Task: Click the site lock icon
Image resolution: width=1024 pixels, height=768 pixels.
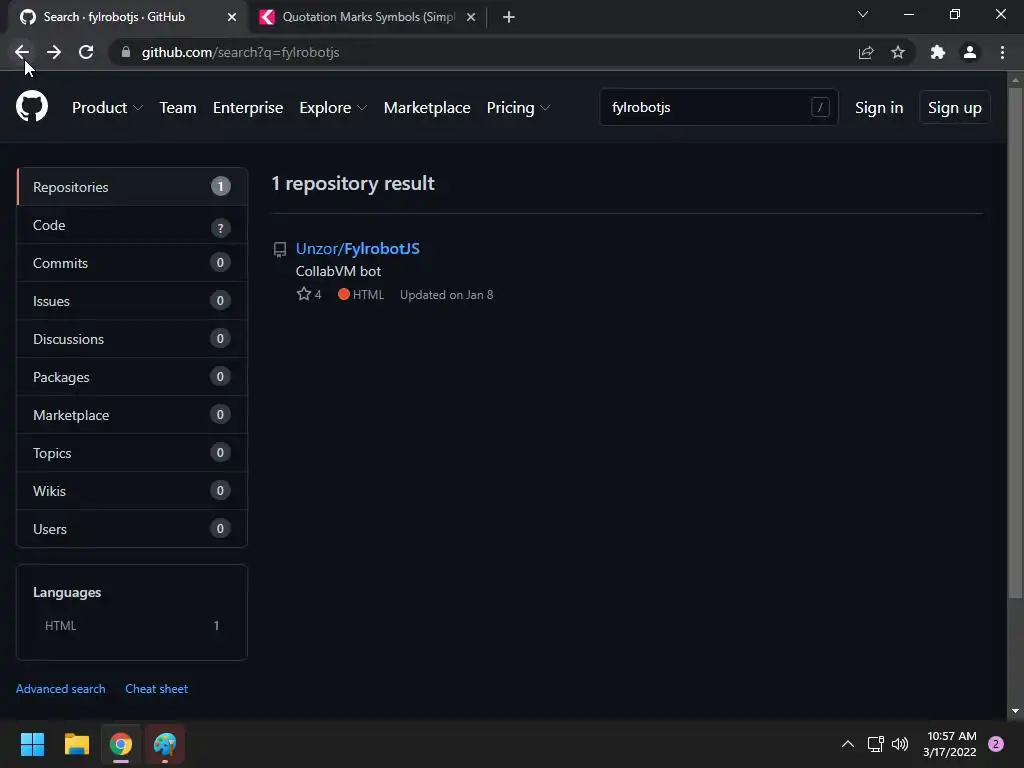Action: point(126,52)
